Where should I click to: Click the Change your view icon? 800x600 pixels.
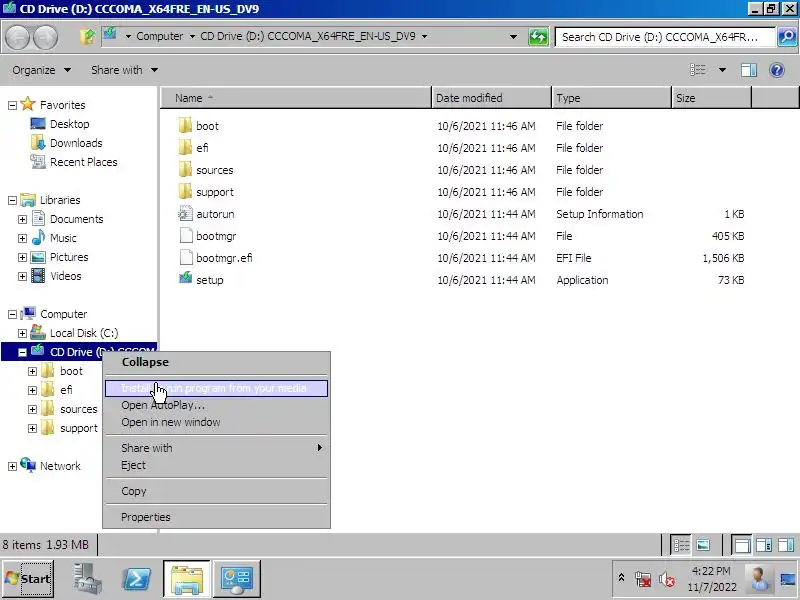pos(697,70)
